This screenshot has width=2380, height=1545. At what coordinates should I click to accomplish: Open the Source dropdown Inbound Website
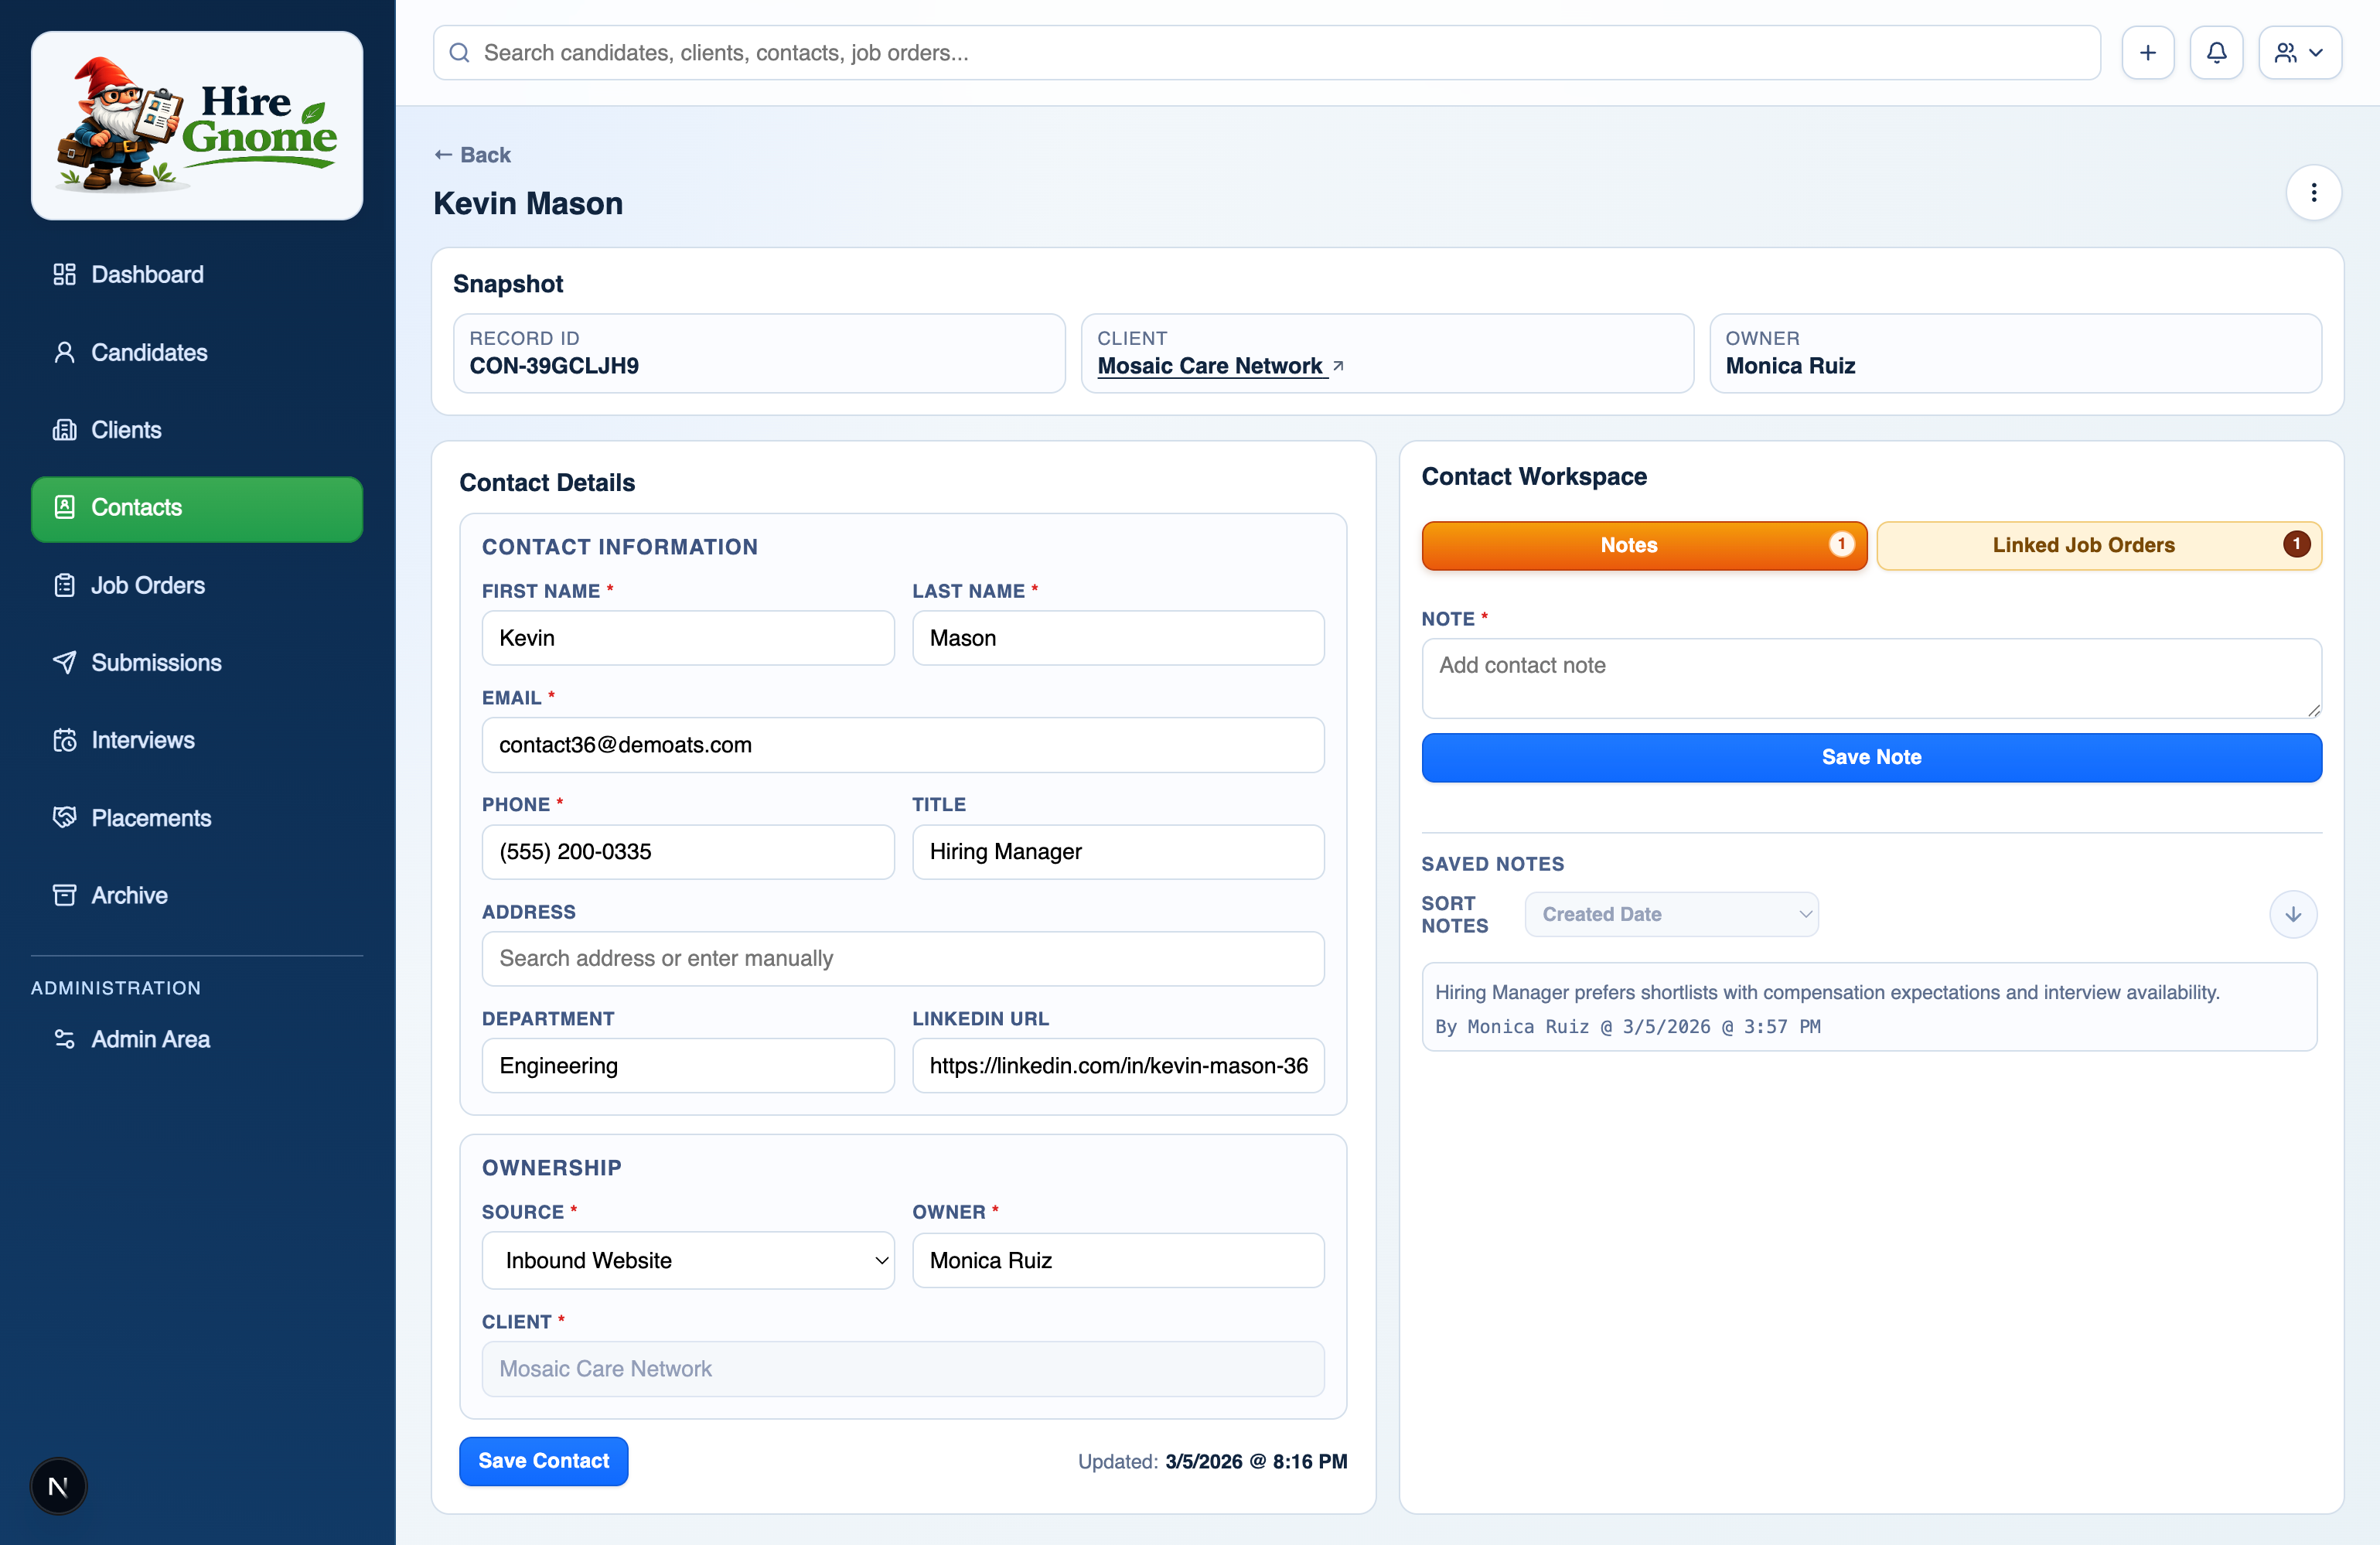click(688, 1260)
